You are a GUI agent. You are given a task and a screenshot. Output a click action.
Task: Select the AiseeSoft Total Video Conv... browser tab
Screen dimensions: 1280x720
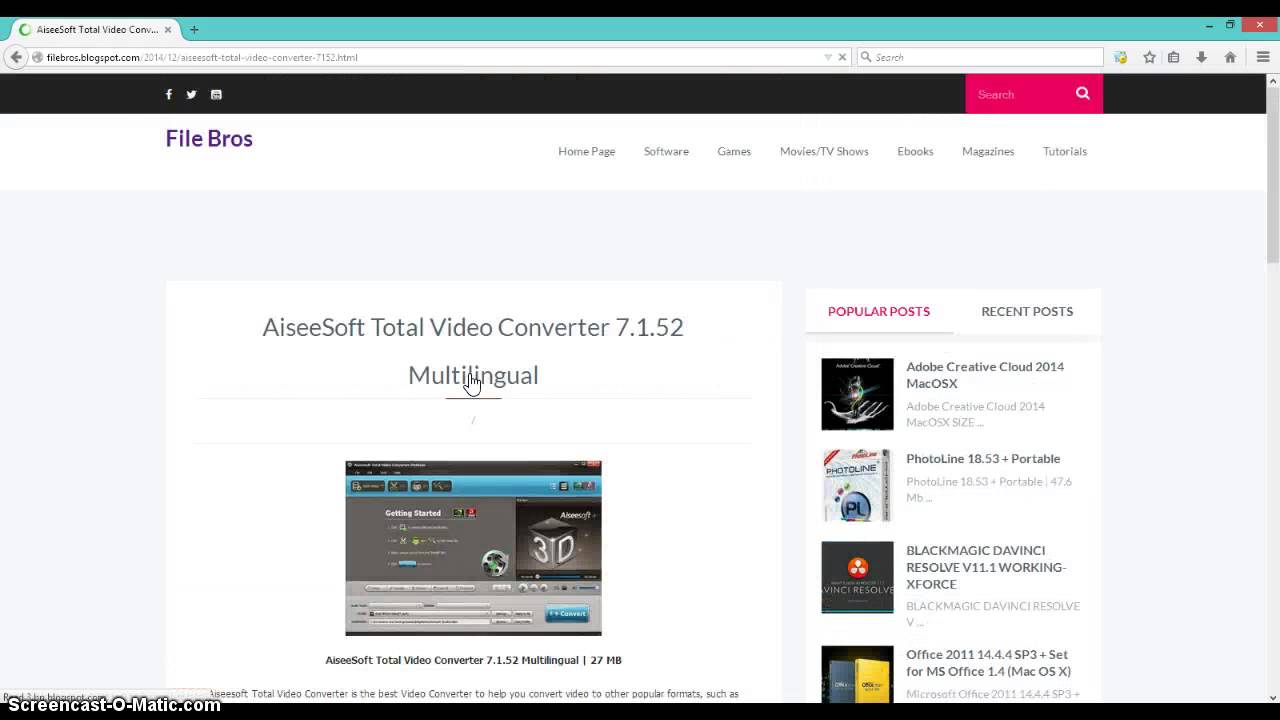[97, 29]
